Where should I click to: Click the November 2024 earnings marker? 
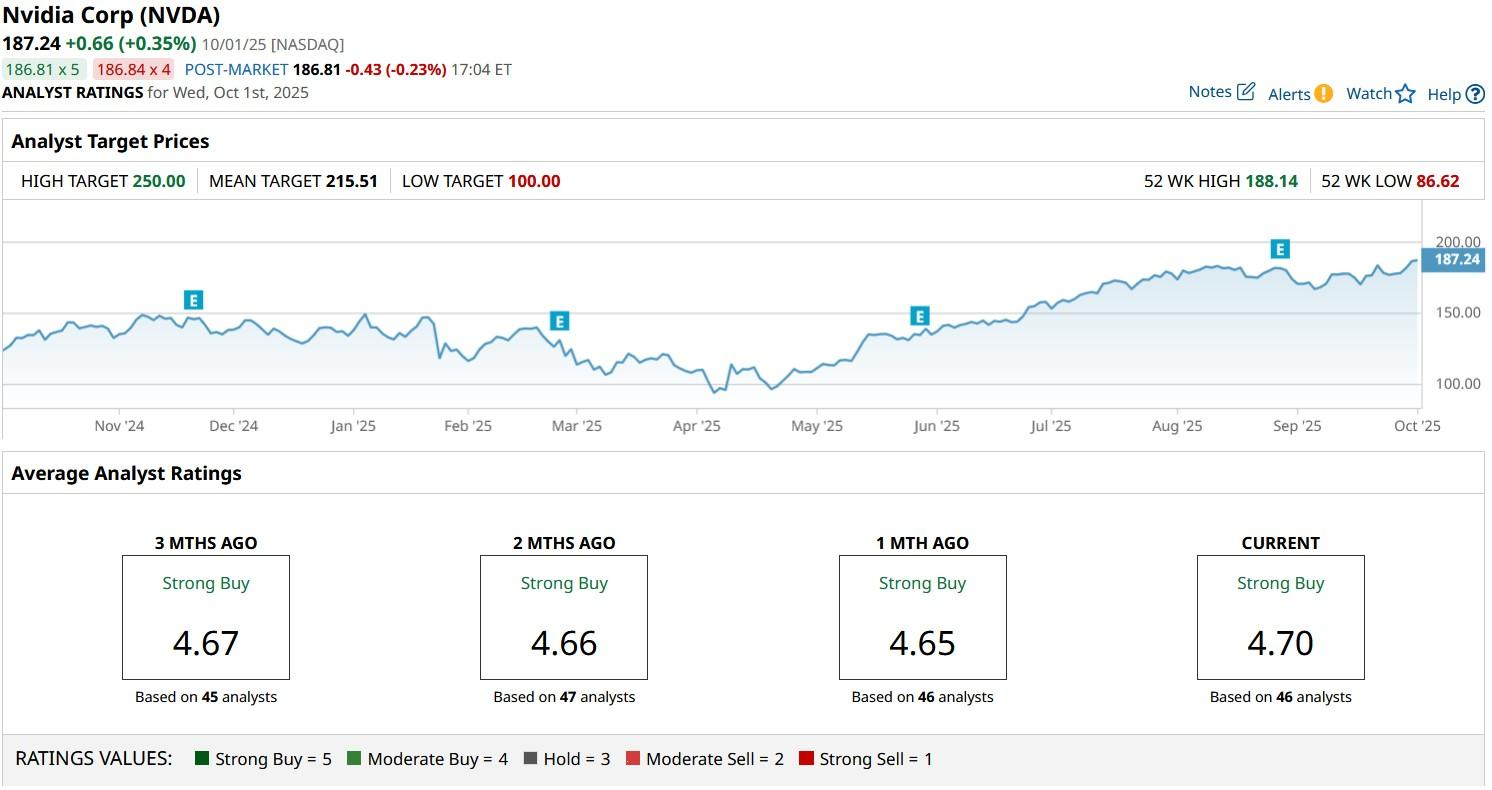click(193, 300)
